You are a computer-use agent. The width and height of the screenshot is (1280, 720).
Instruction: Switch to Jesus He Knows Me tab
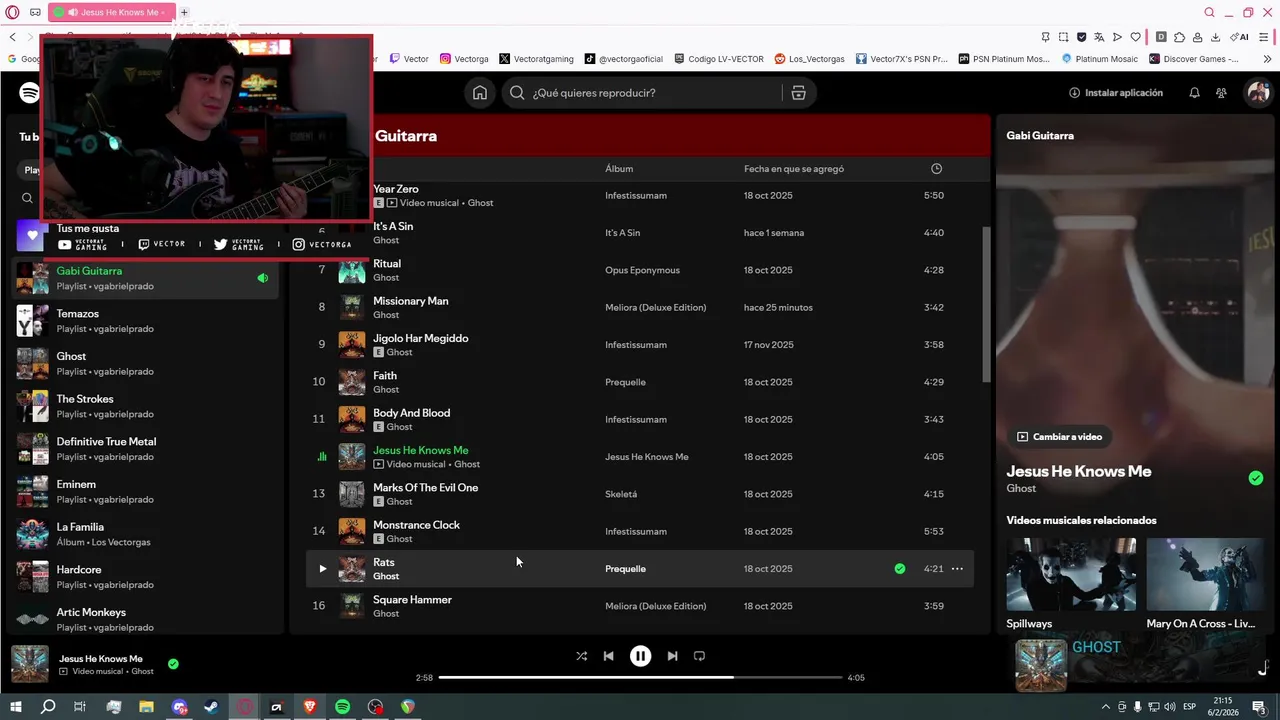pyautogui.click(x=111, y=12)
